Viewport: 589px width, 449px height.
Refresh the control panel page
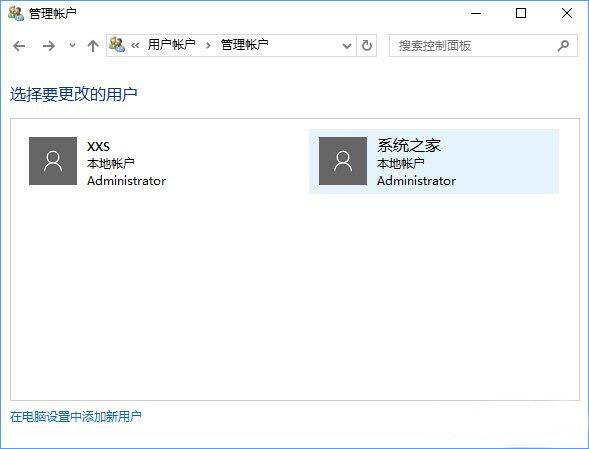(367, 46)
